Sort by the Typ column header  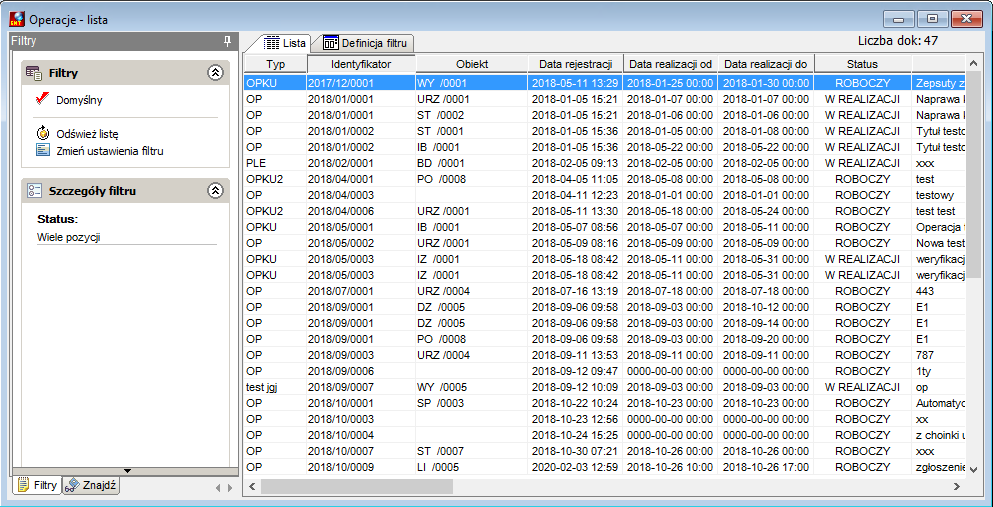275,64
